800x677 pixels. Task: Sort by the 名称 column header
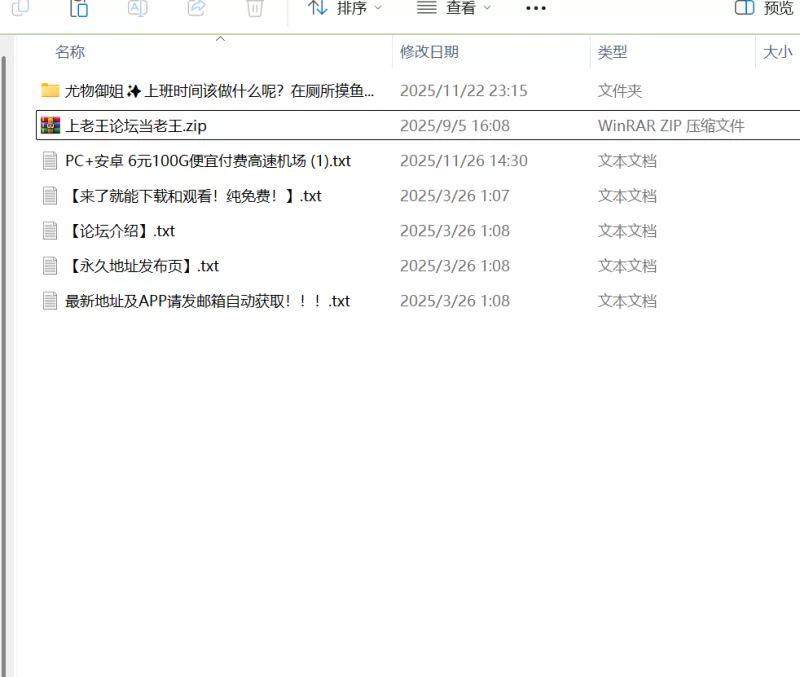click(70, 52)
